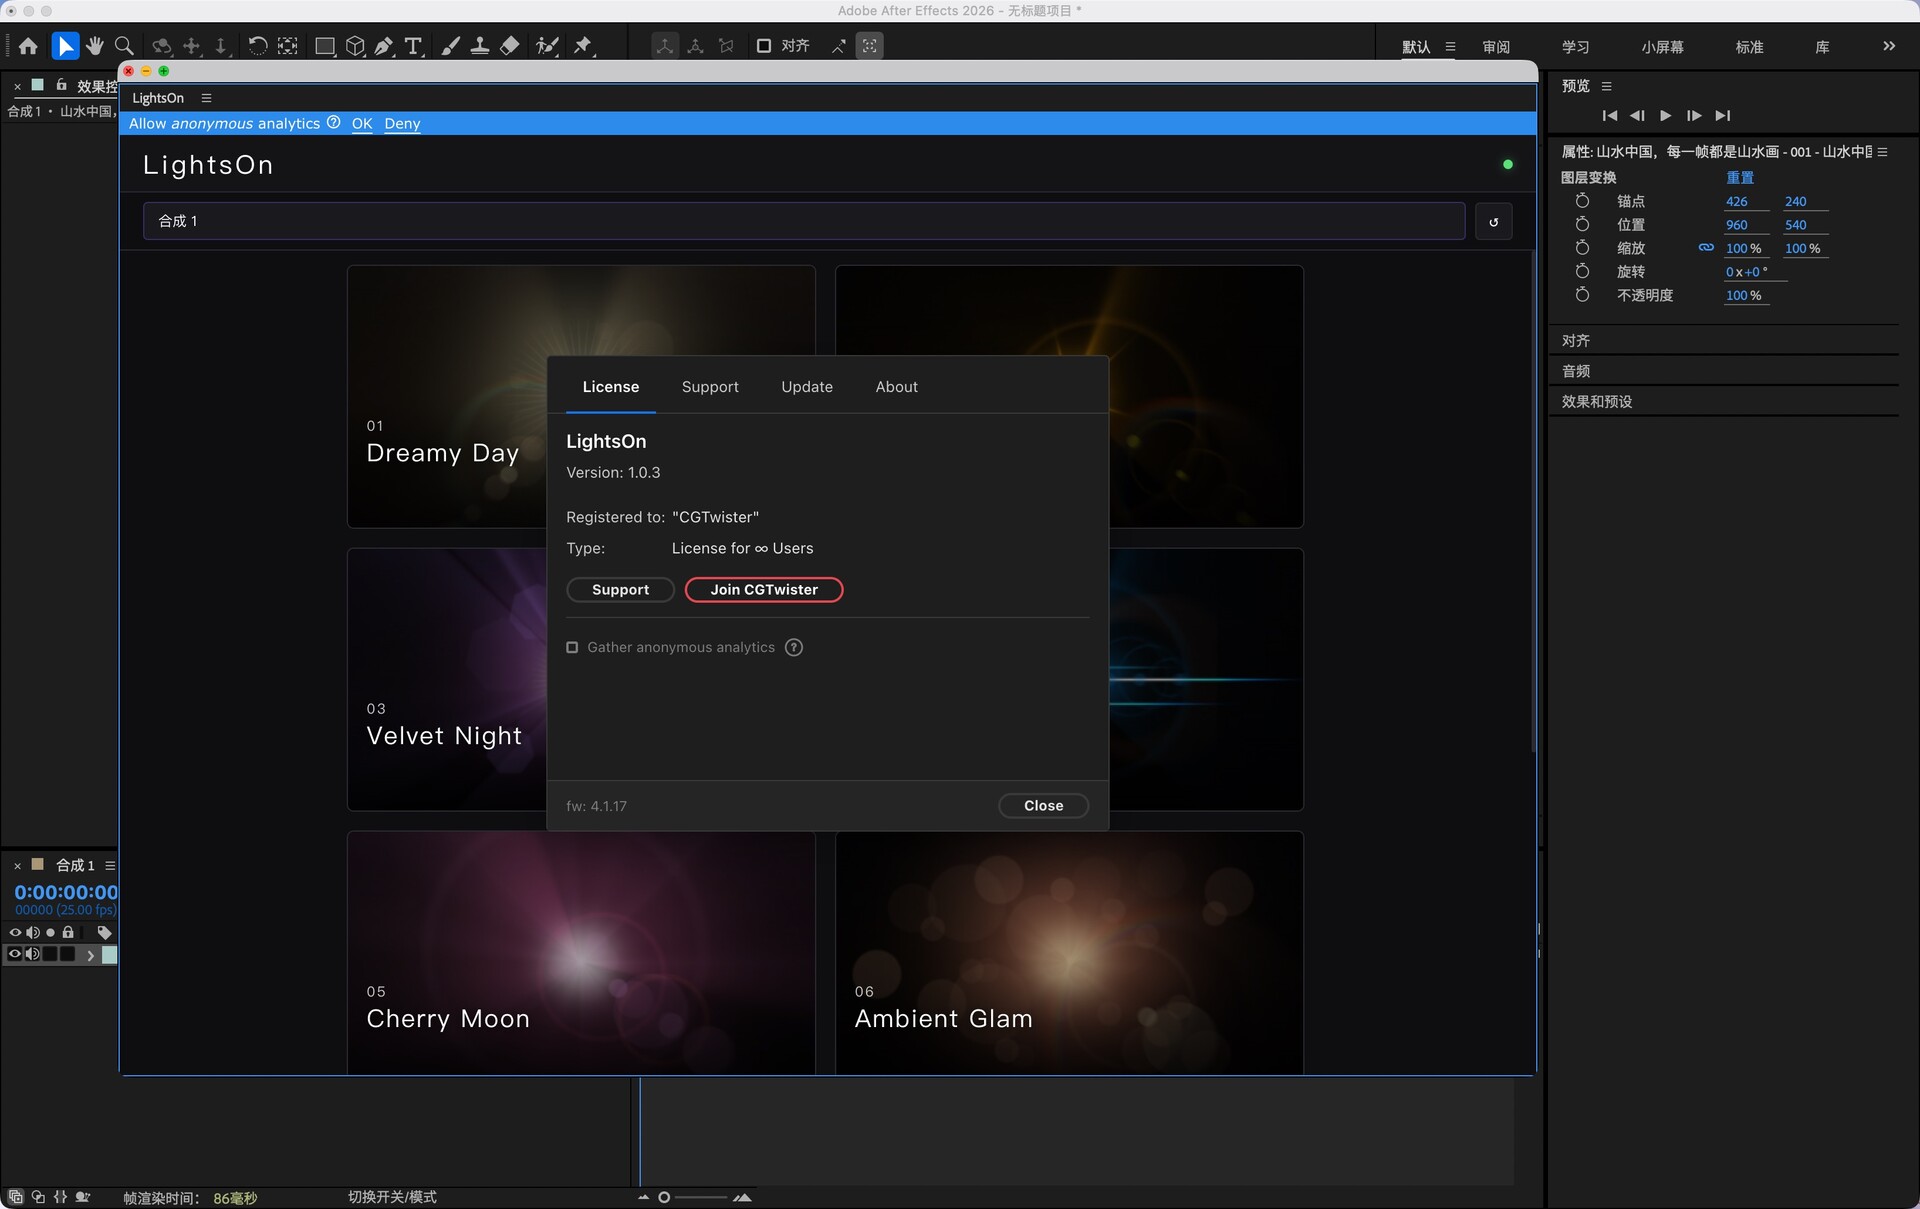Viewport: 1920px width, 1209px height.
Task: Click Deny for anonymous analytics
Action: coord(402,124)
